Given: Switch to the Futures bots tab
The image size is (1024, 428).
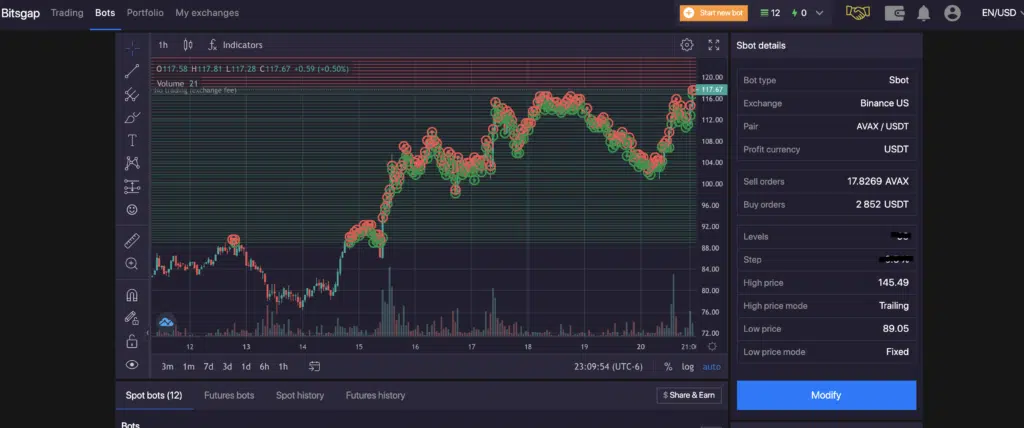Looking at the screenshot, I should coord(229,395).
